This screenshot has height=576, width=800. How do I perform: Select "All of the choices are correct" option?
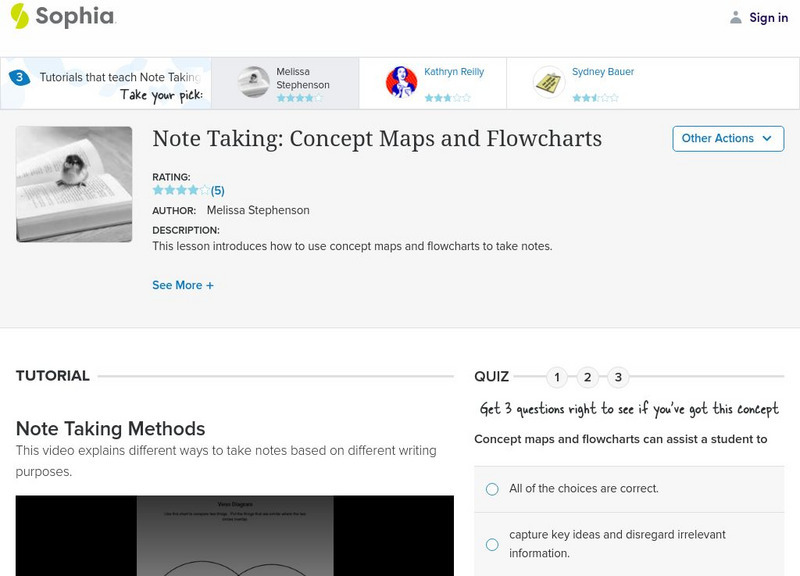pos(492,489)
